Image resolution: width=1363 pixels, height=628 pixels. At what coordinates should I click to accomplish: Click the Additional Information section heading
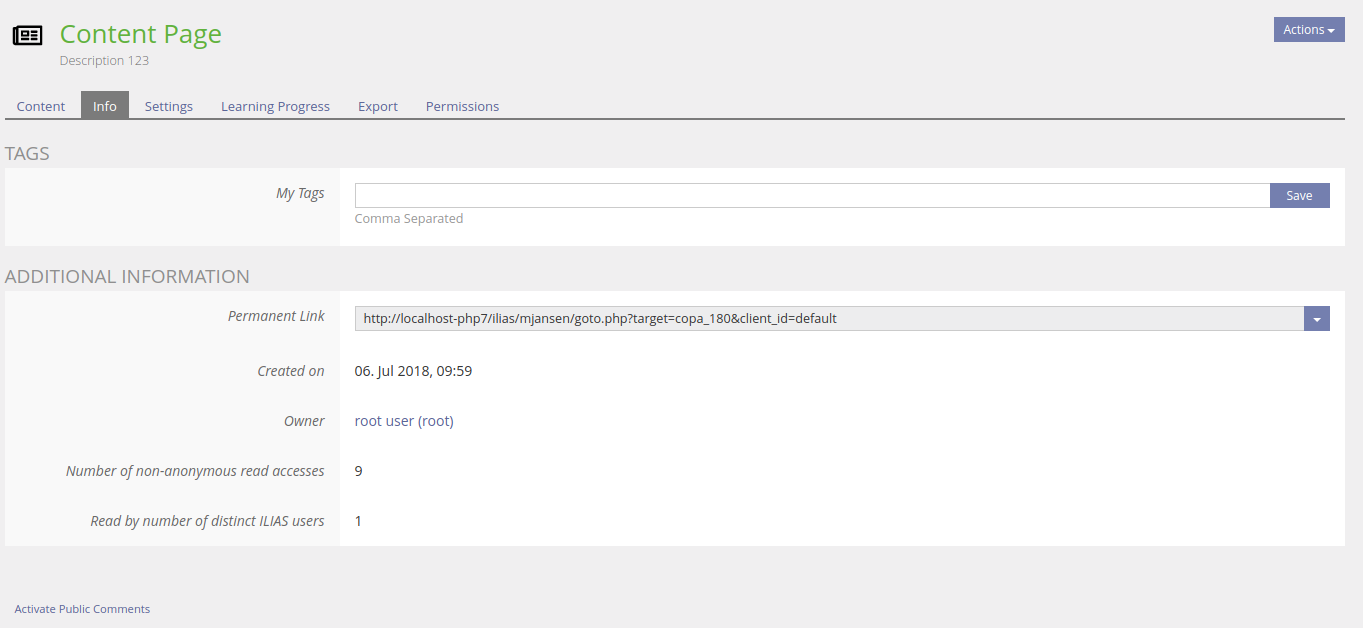point(127,277)
